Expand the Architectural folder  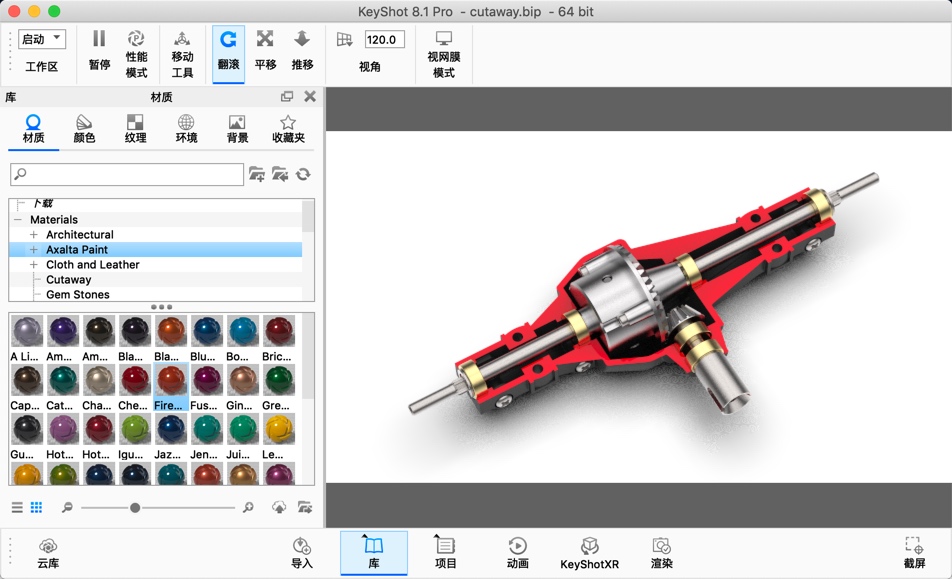pyautogui.click(x=34, y=234)
